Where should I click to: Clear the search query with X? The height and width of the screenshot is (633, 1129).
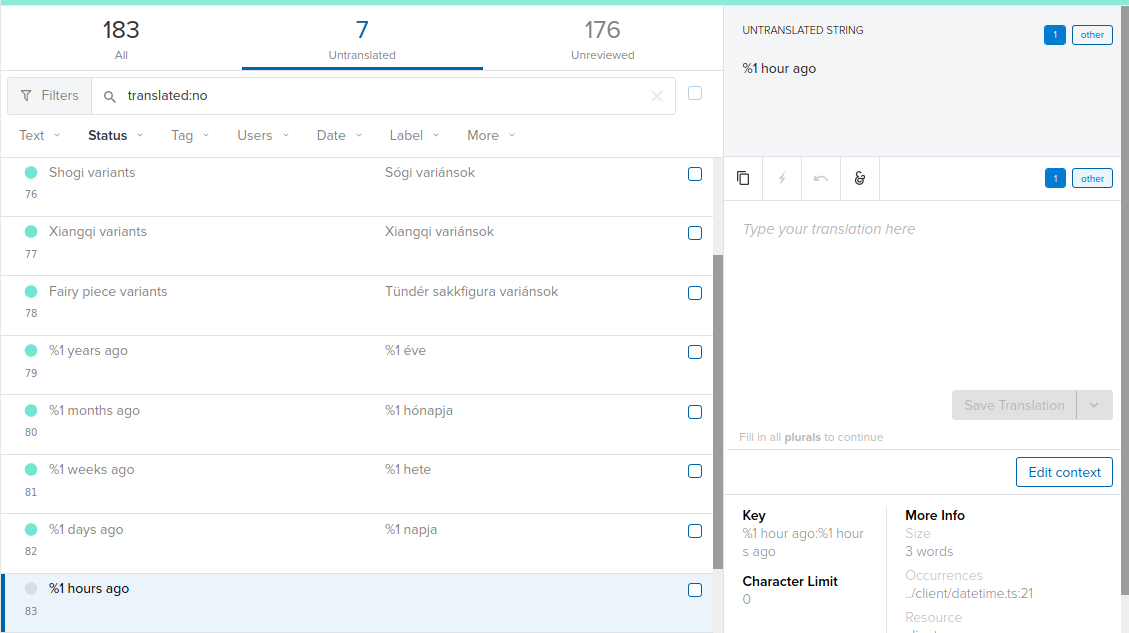click(x=657, y=96)
